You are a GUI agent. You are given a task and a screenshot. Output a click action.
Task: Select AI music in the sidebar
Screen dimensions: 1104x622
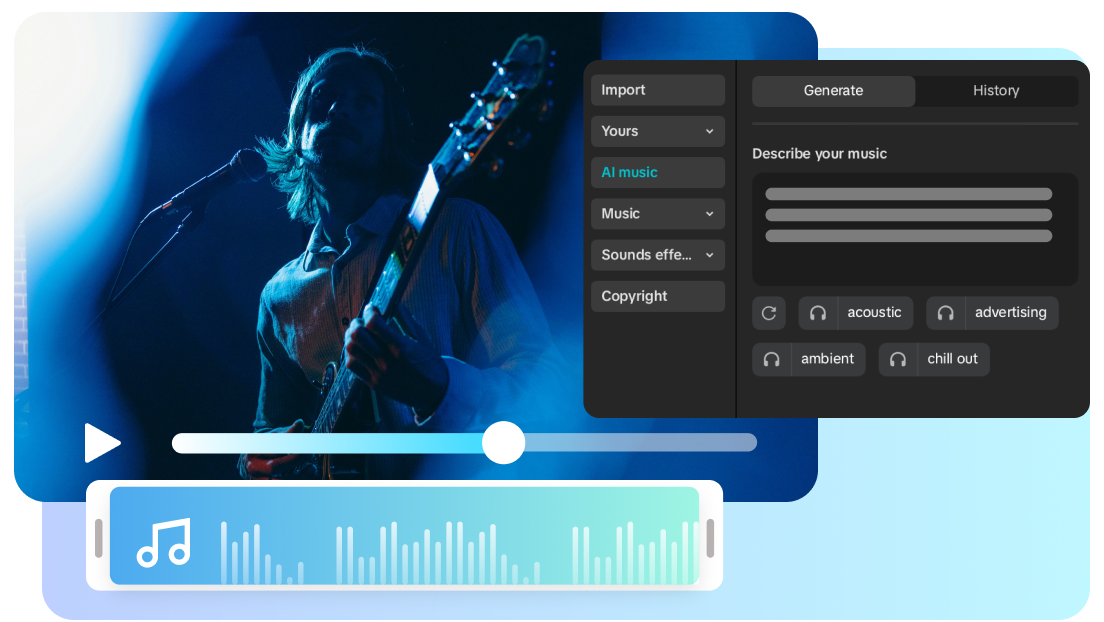(657, 172)
